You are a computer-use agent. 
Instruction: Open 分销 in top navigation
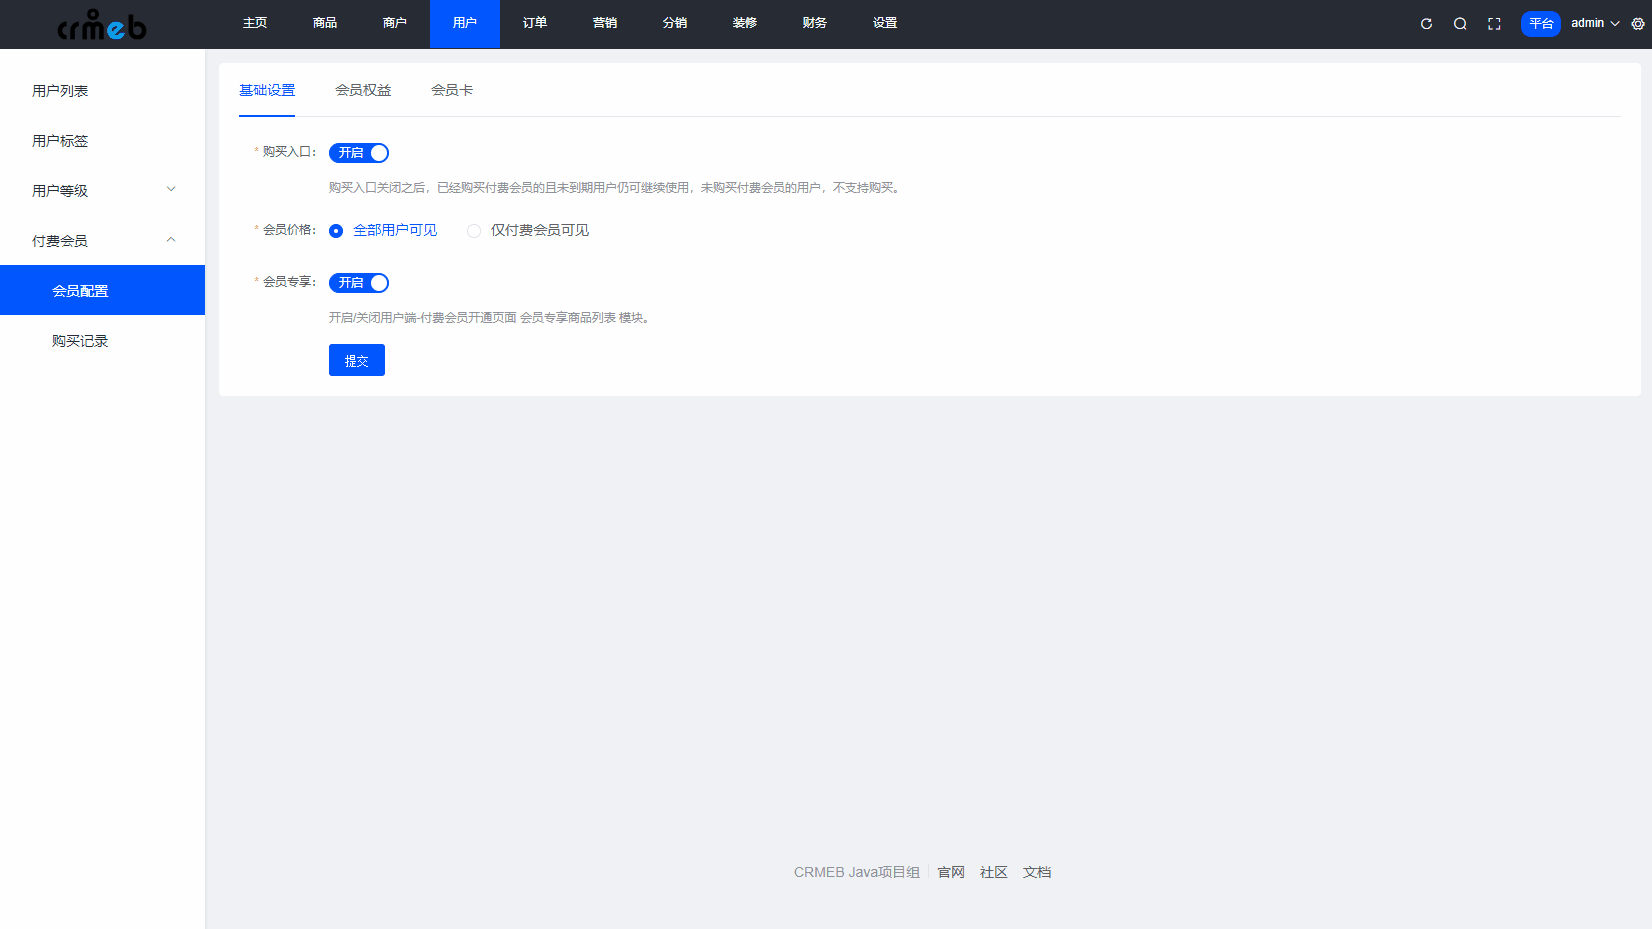[x=675, y=23]
